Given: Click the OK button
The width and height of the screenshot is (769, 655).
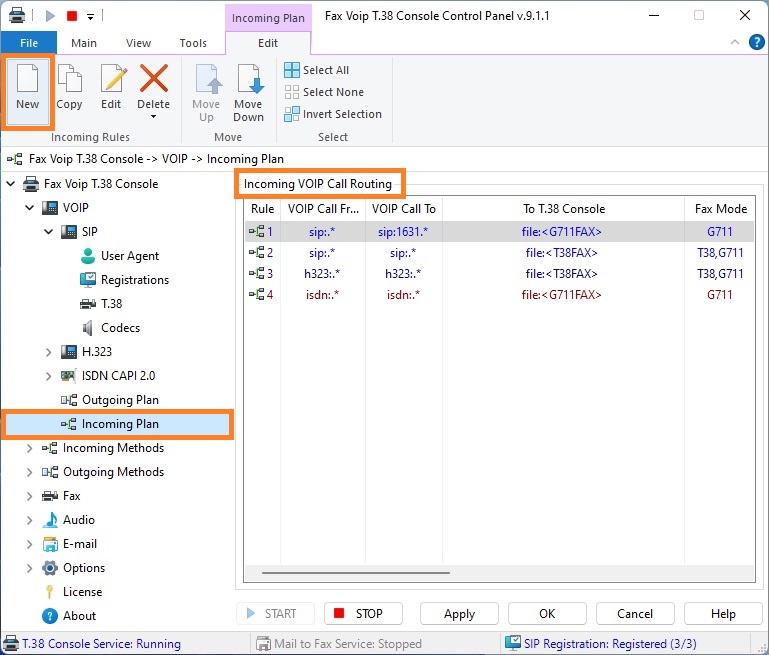Looking at the screenshot, I should click(547, 614).
